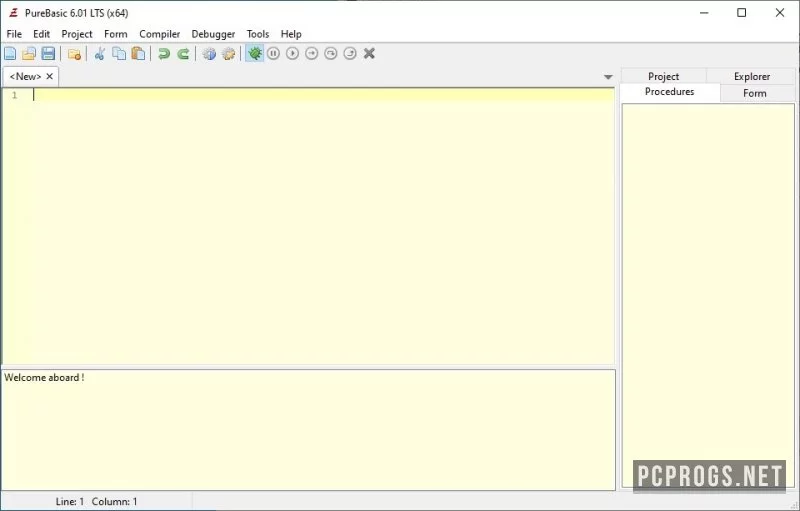Click the close file folder icon
The image size is (800, 511).
74,54
